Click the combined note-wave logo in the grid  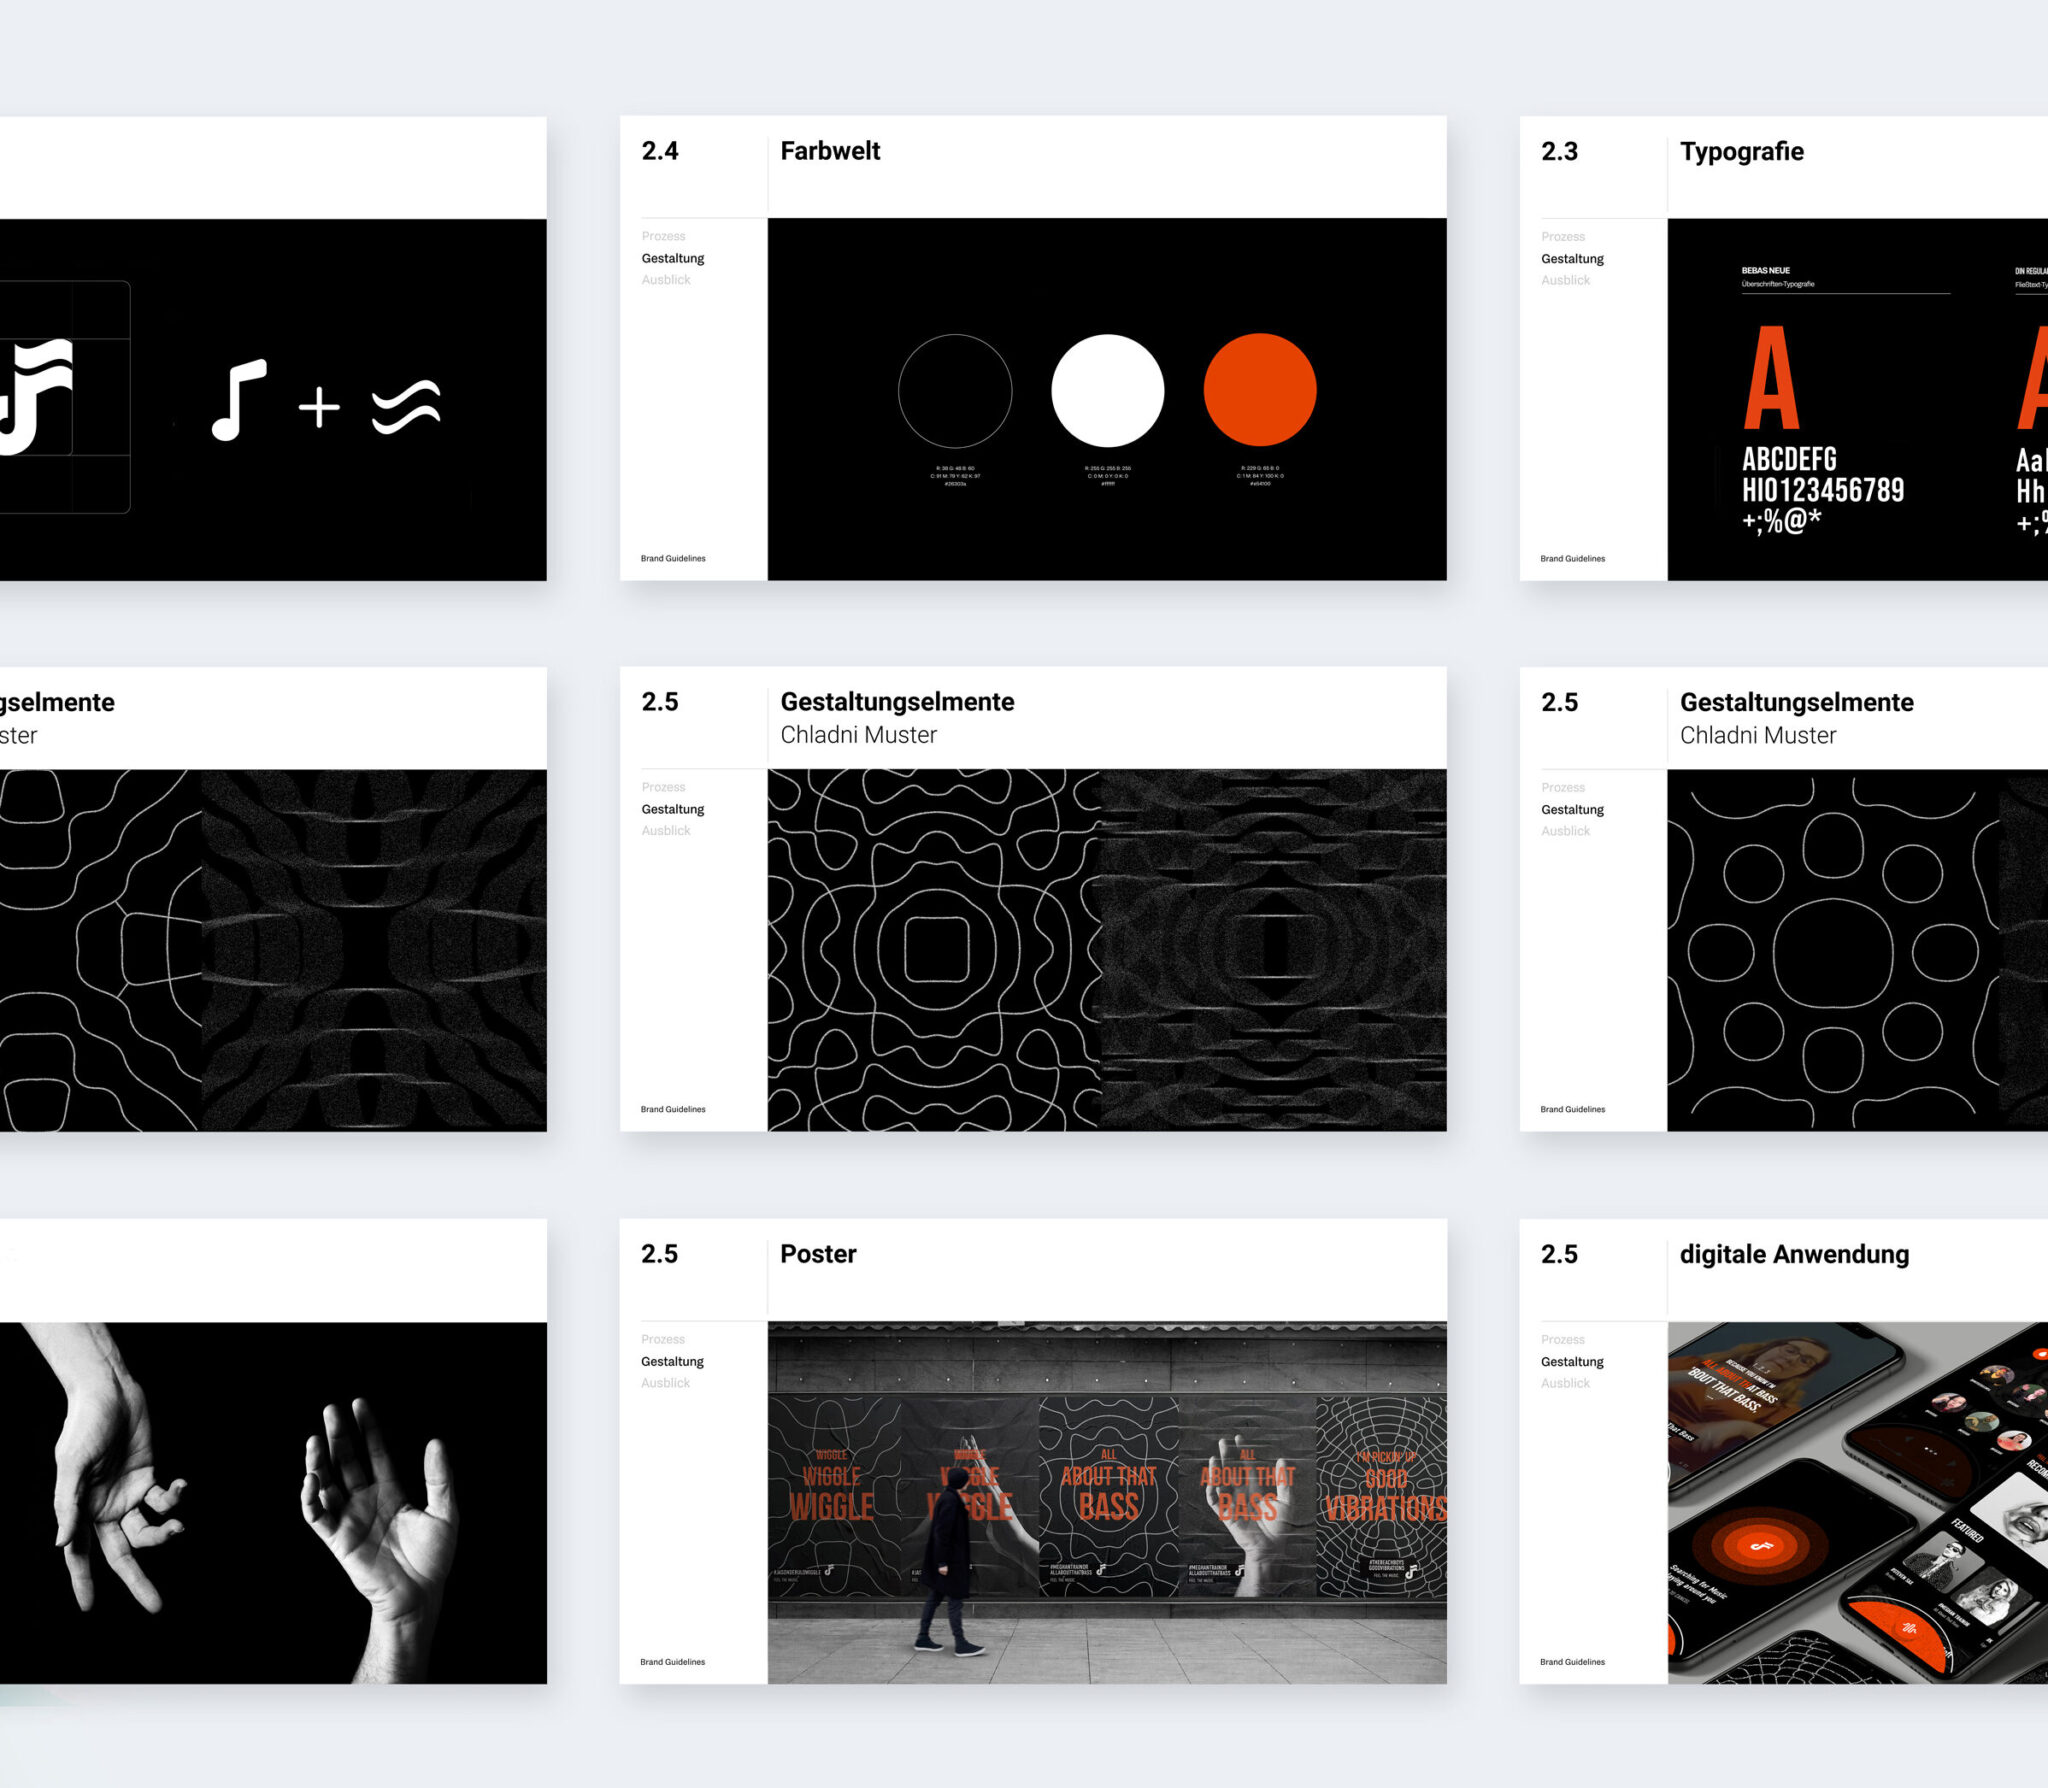36,397
